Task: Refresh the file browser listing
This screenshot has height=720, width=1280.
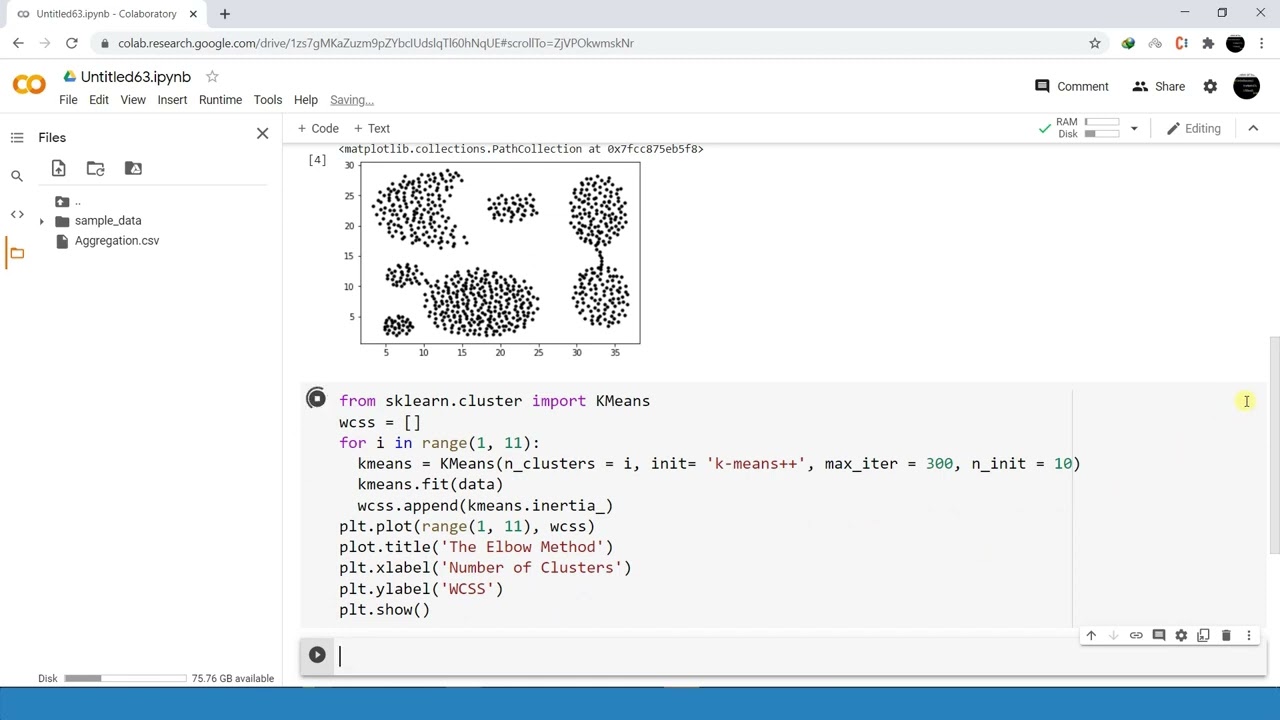Action: point(95,168)
